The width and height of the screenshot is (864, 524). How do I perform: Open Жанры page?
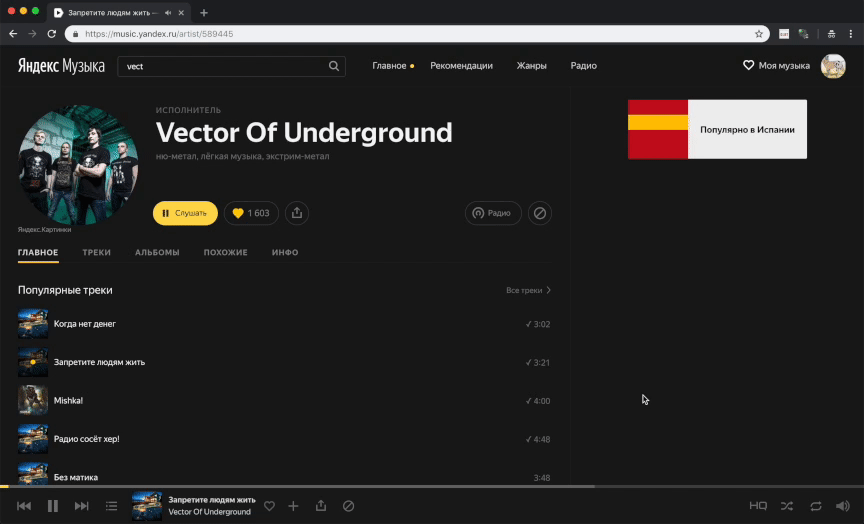[532, 66]
